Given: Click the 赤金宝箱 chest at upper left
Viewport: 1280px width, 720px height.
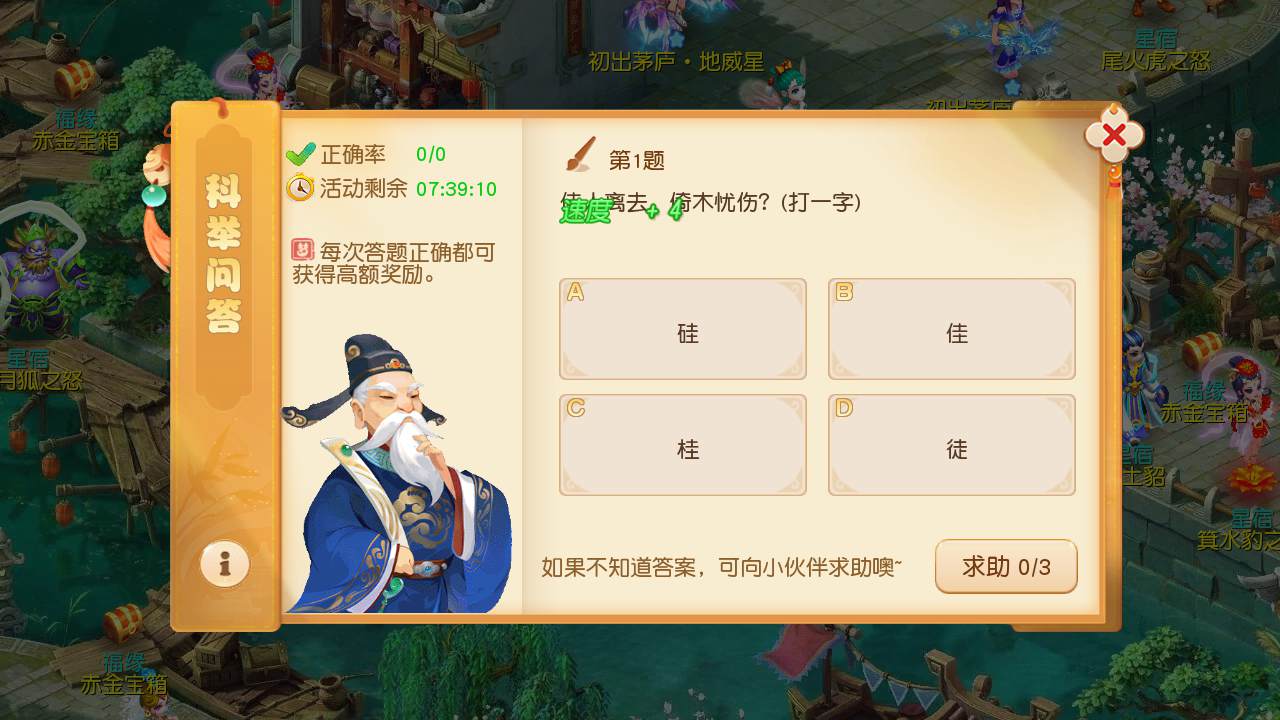Looking at the screenshot, I should [x=75, y=78].
